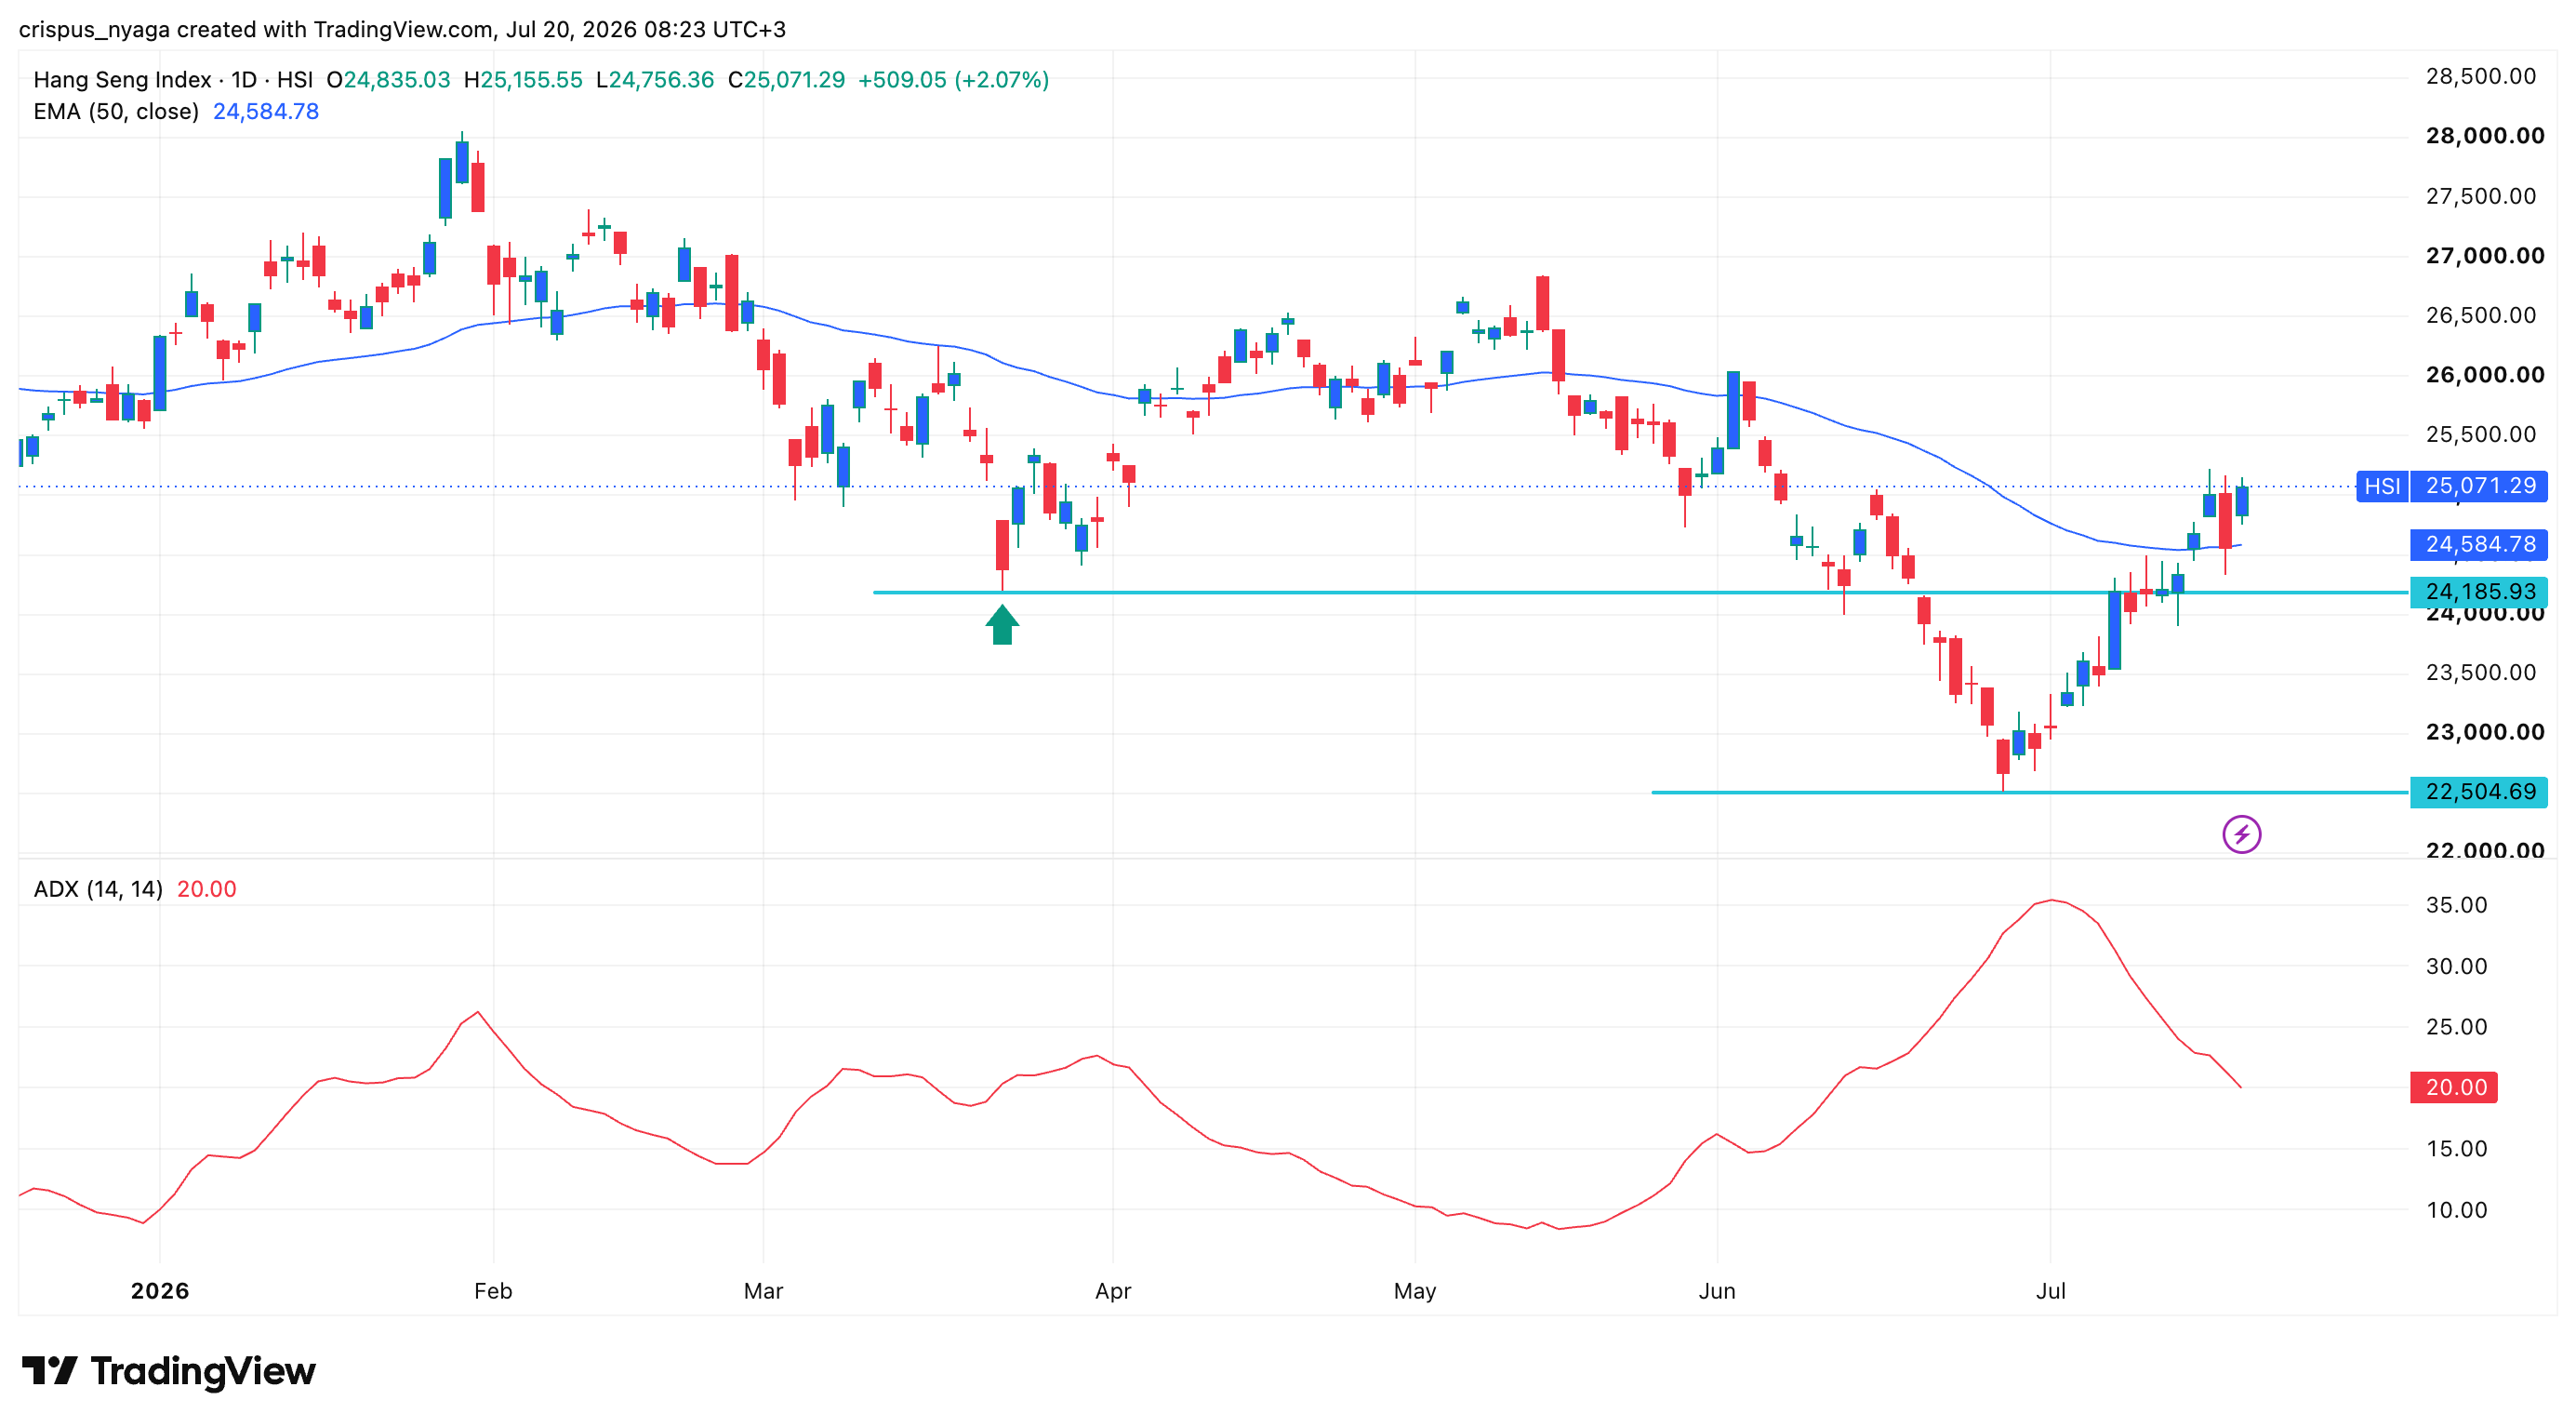Click the blue 24,584.78 EMA price tag
The height and width of the screenshot is (1427, 2576).
coord(2479,545)
